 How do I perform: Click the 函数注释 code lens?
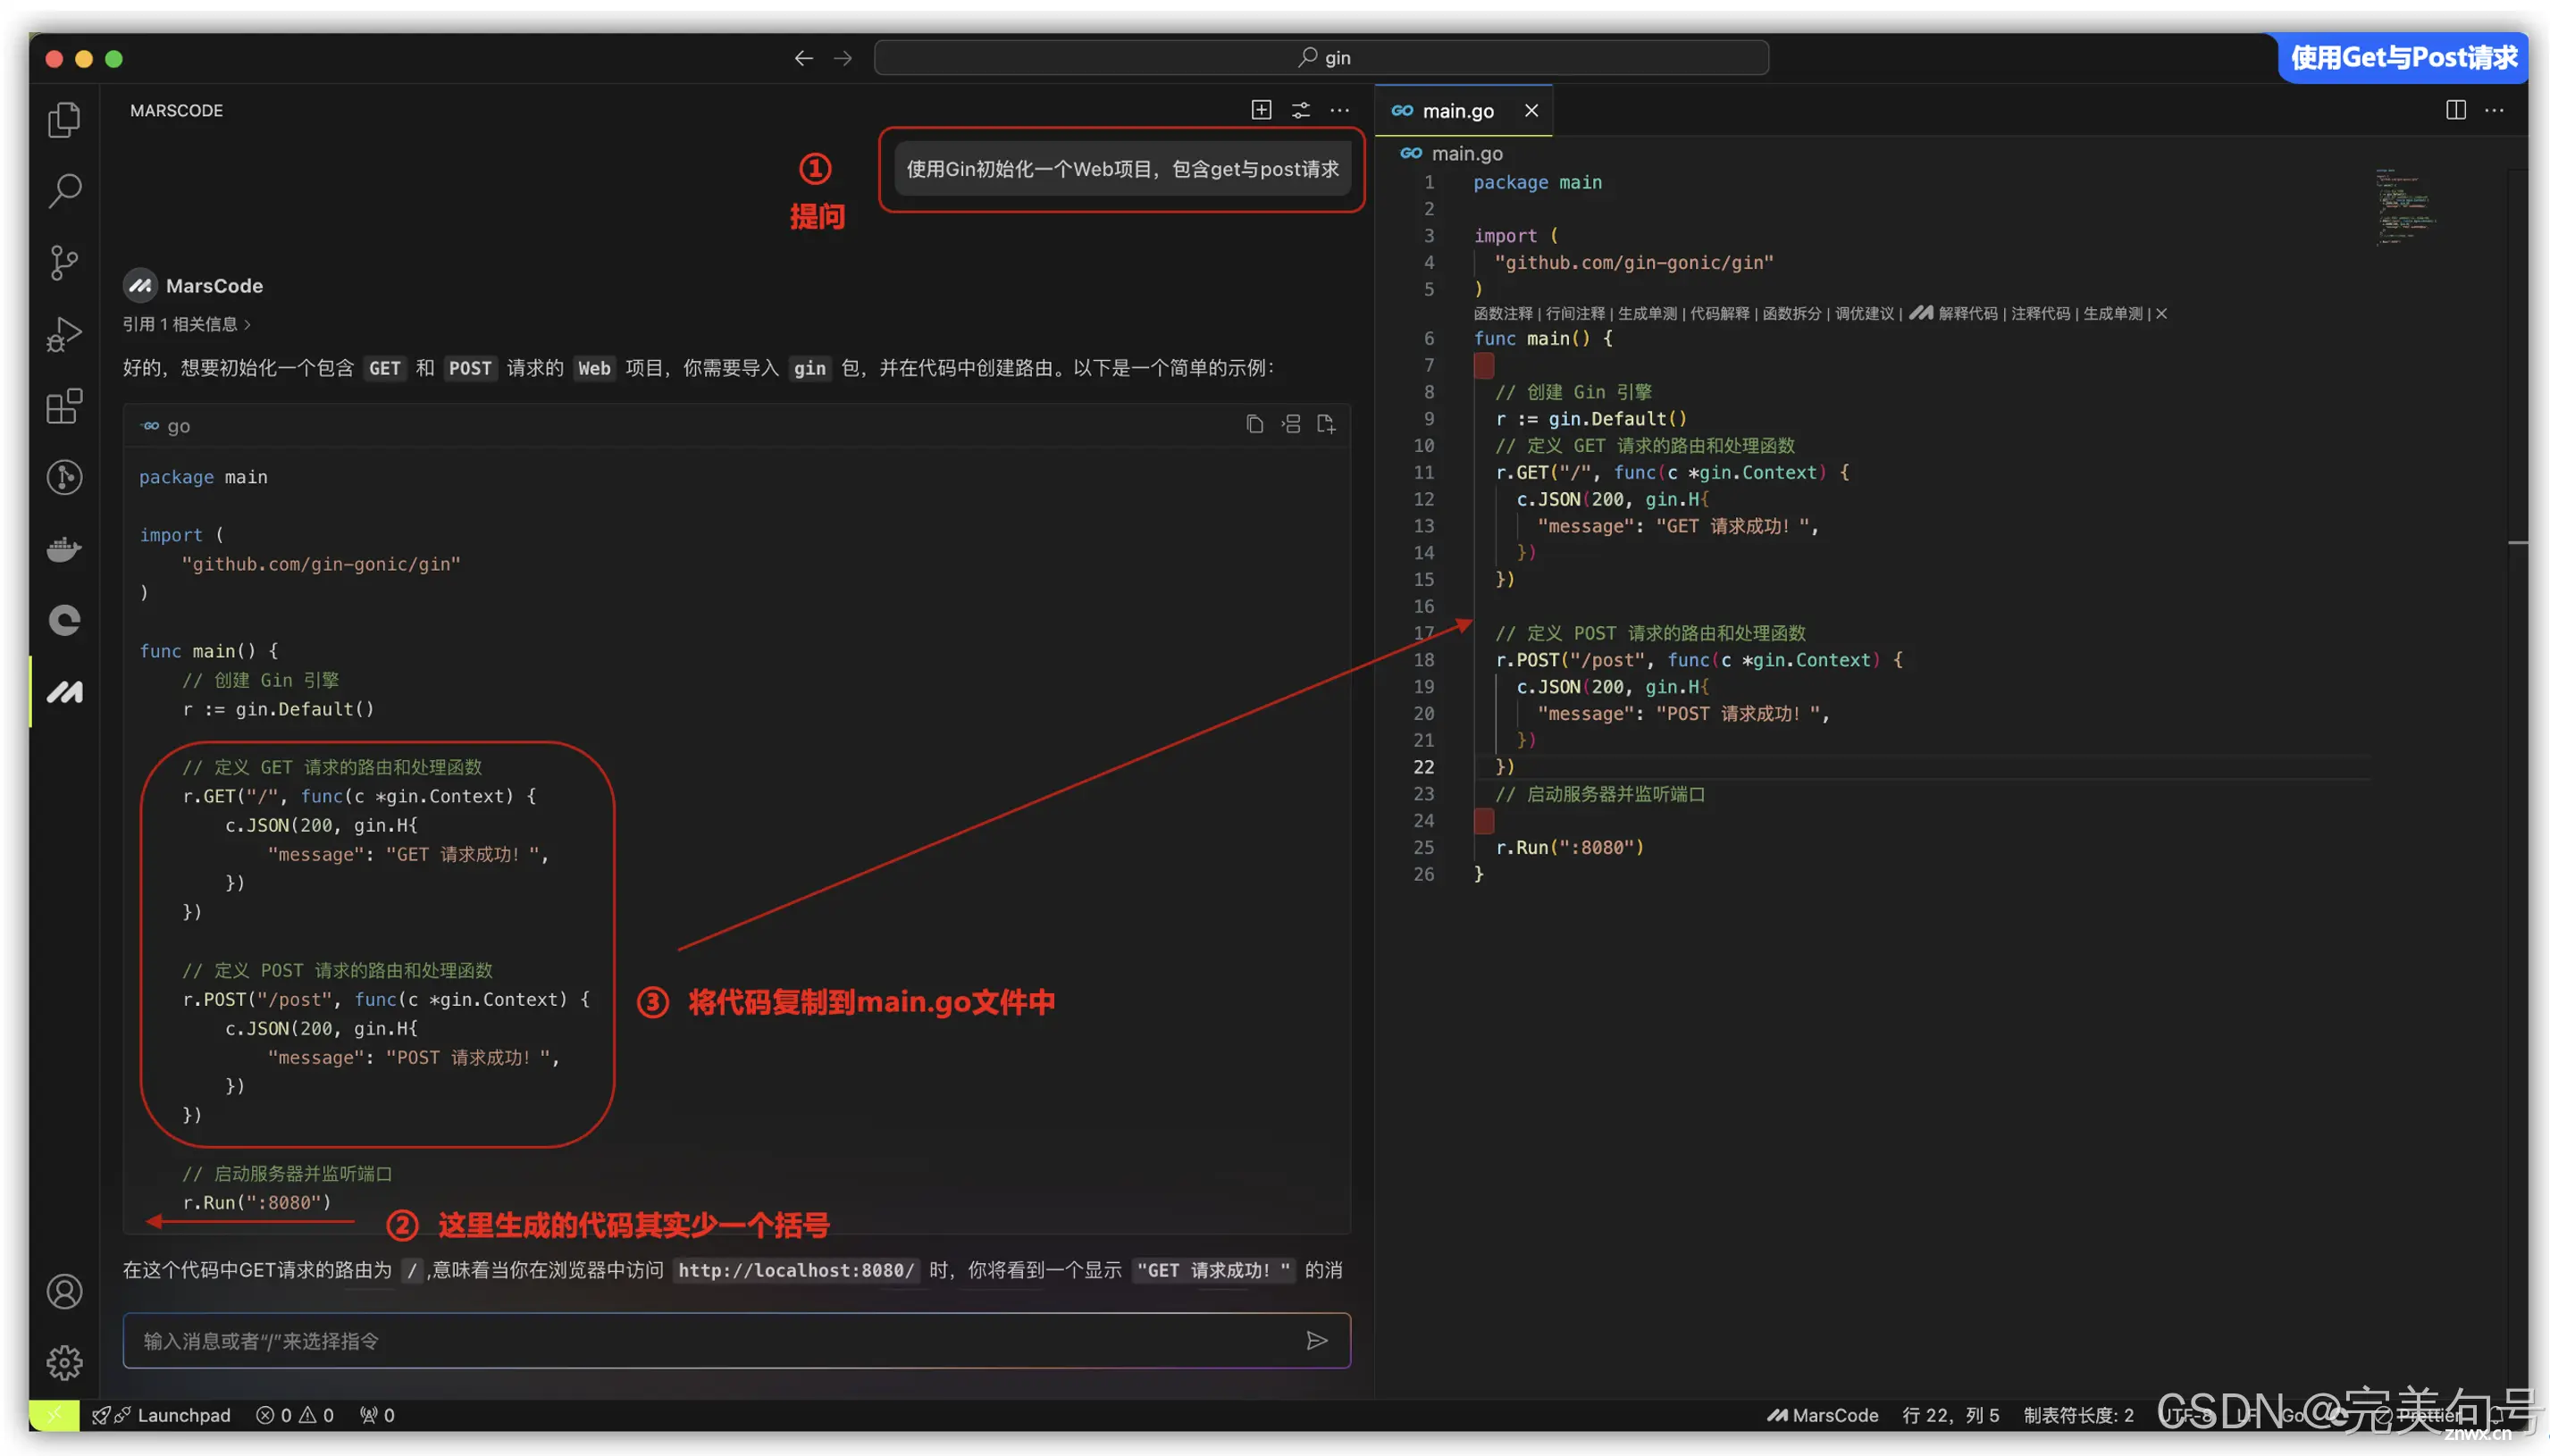1502,314
